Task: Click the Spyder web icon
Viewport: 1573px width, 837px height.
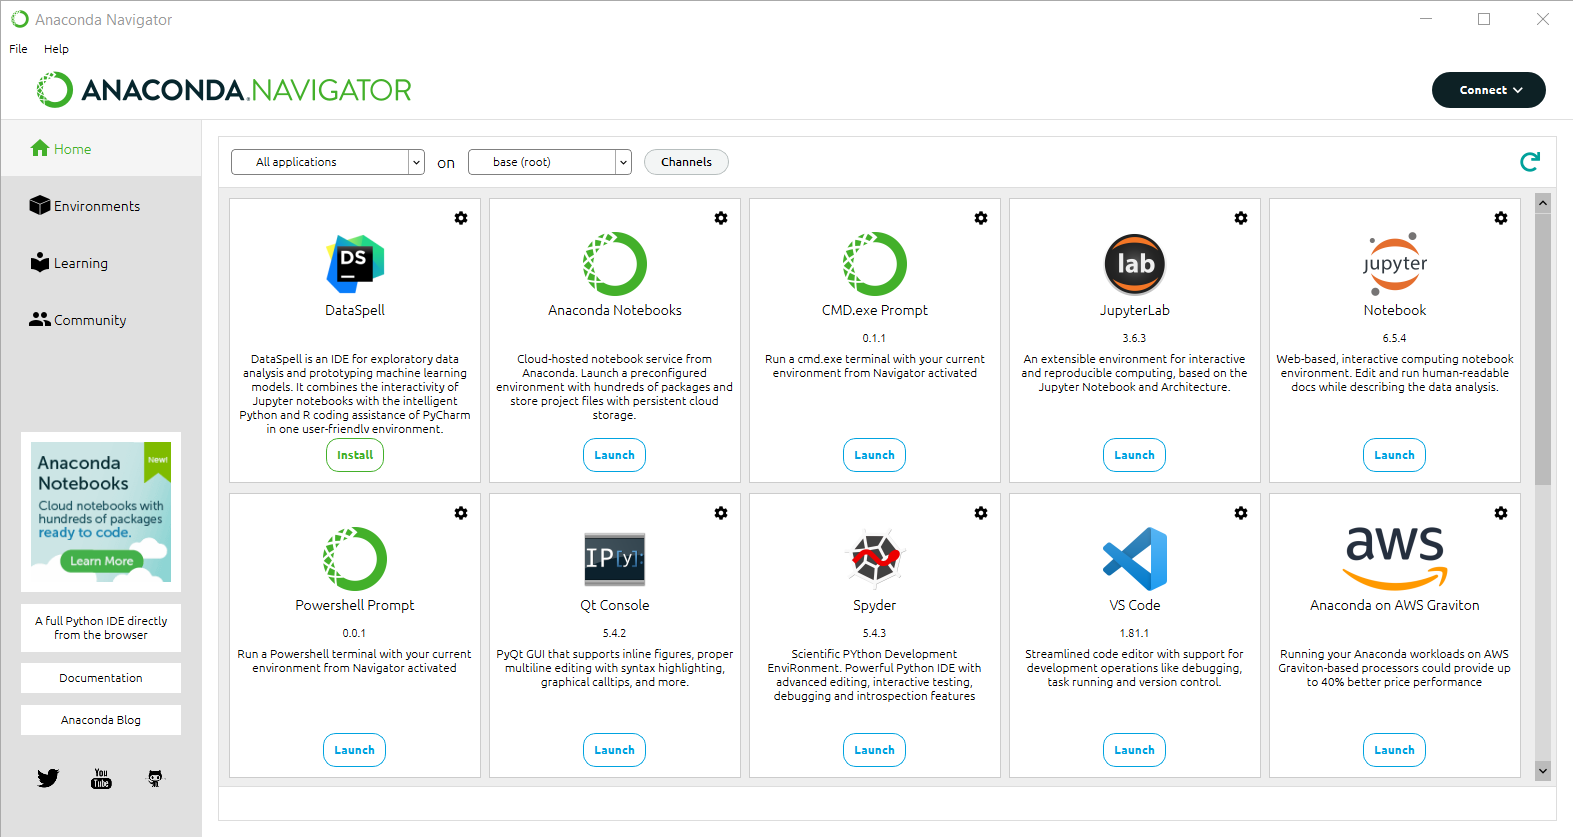Action: [x=875, y=558]
